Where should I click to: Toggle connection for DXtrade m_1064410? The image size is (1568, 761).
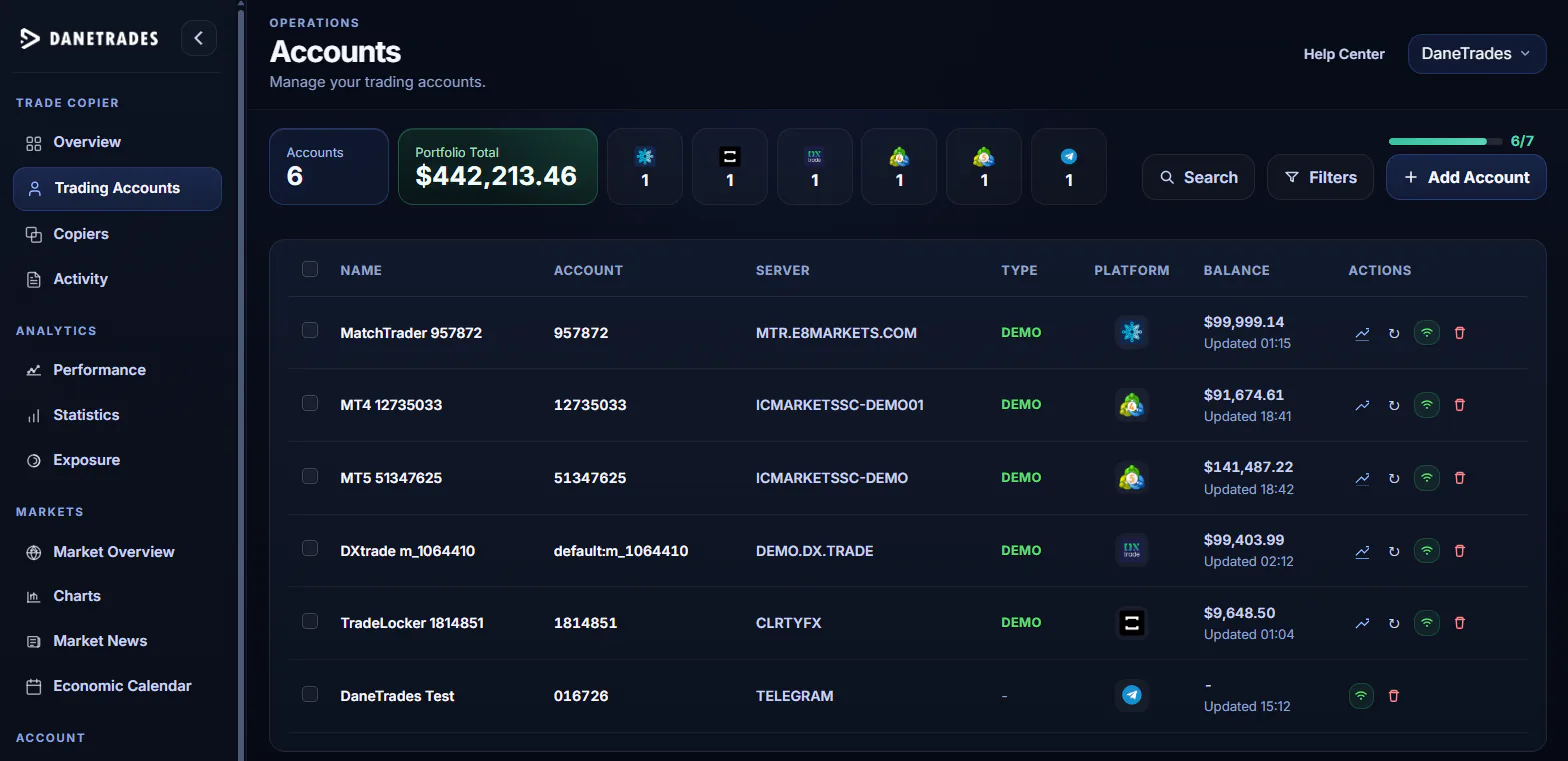click(1427, 550)
